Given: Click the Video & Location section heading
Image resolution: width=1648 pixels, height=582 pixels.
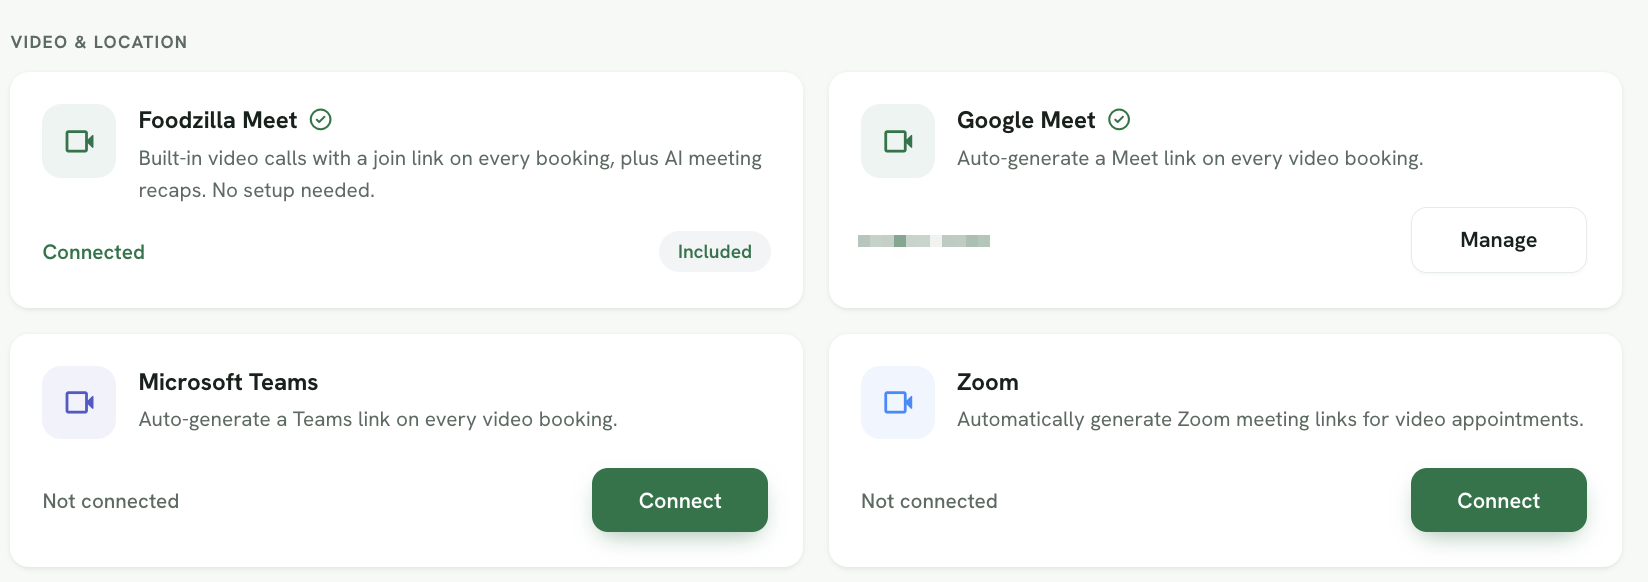Looking at the screenshot, I should point(99,42).
